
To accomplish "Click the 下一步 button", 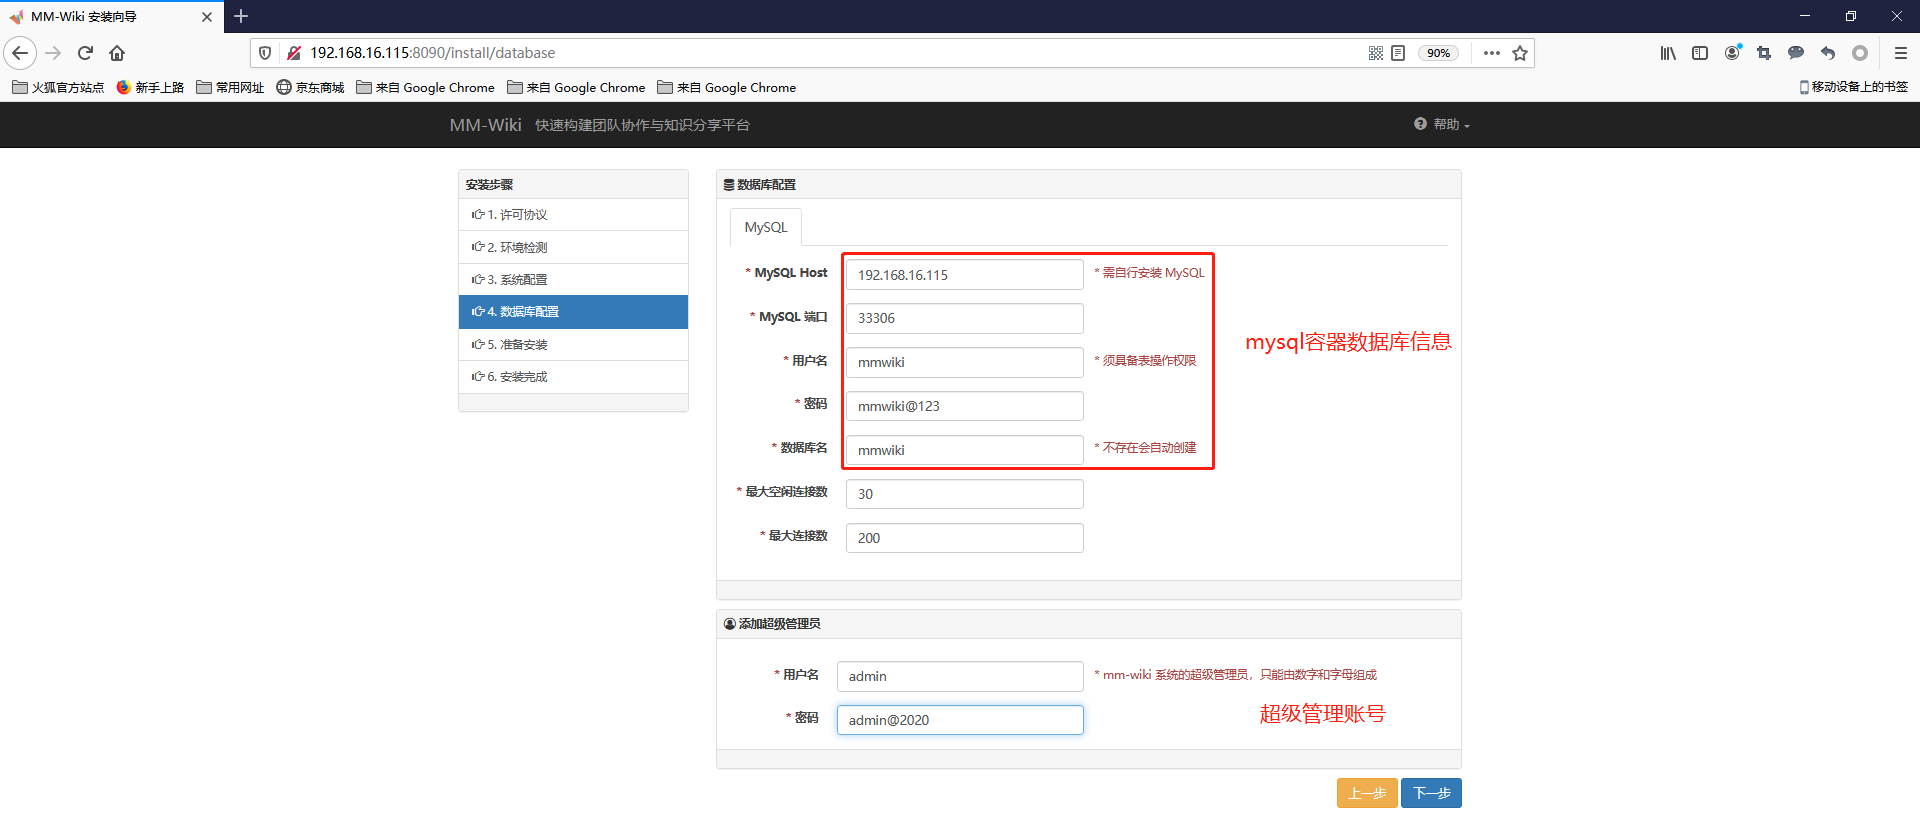I will [1431, 793].
